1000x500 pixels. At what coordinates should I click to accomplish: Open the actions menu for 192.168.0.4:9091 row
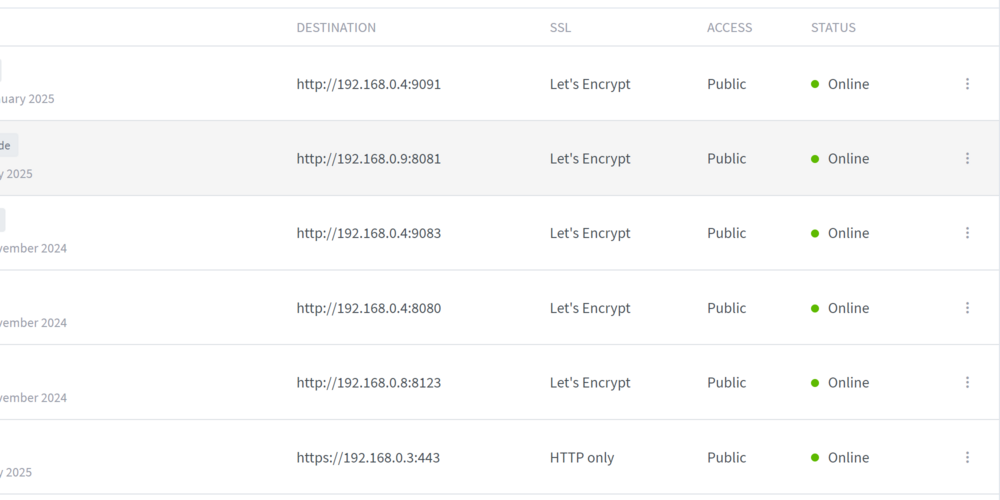click(x=967, y=84)
